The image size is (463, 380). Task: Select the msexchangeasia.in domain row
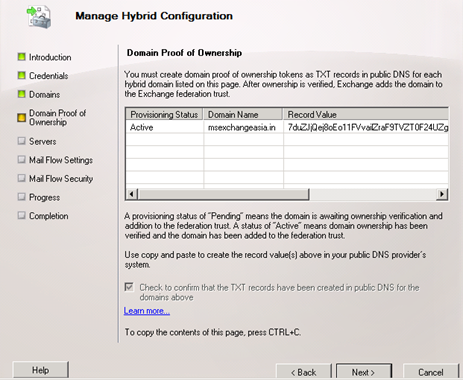tap(287, 127)
